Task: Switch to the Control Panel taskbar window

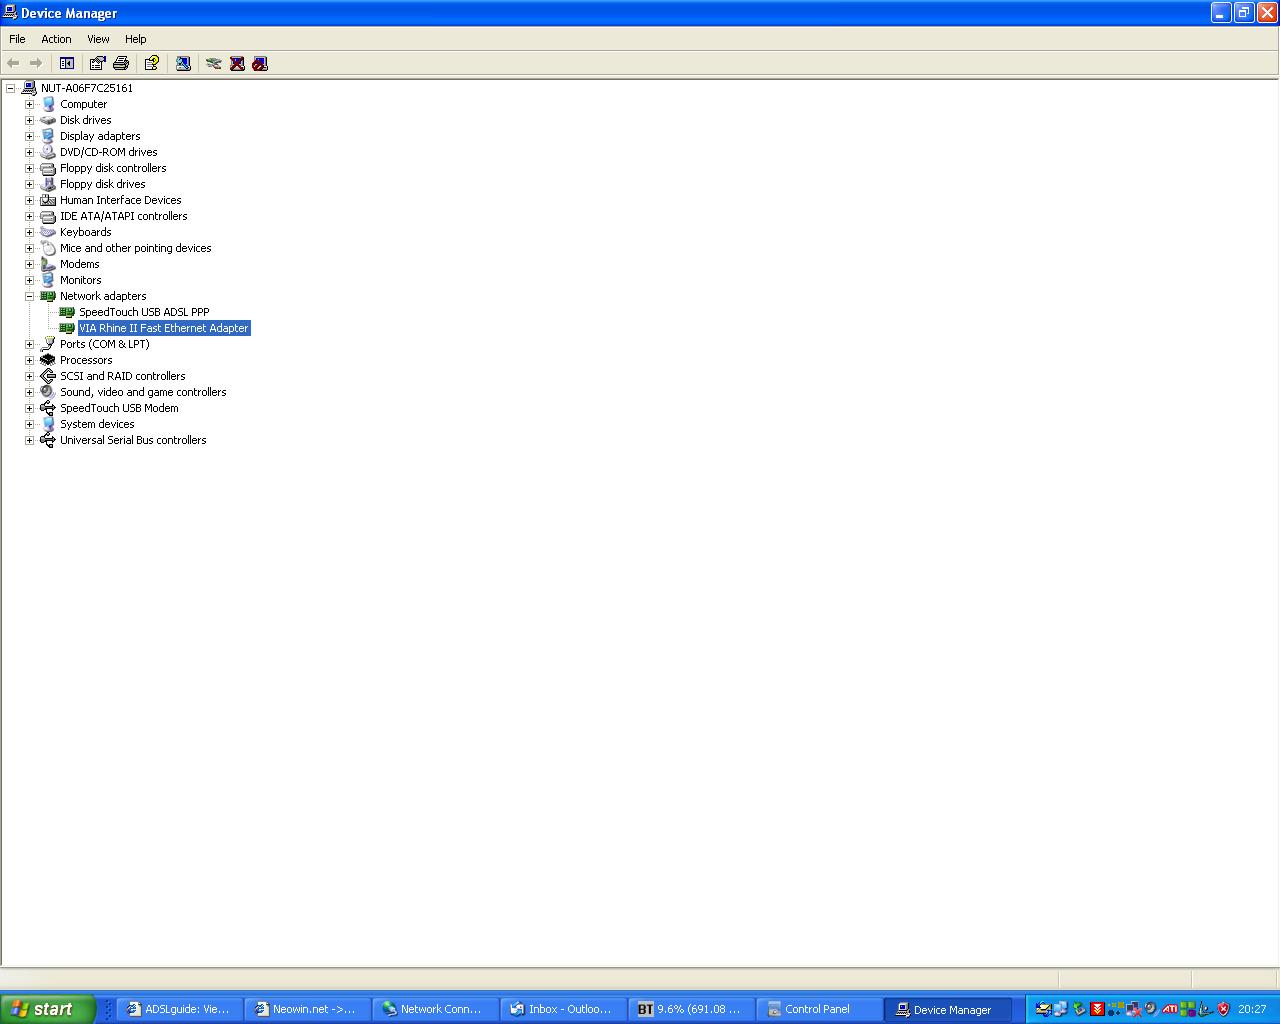Action: [820, 1009]
